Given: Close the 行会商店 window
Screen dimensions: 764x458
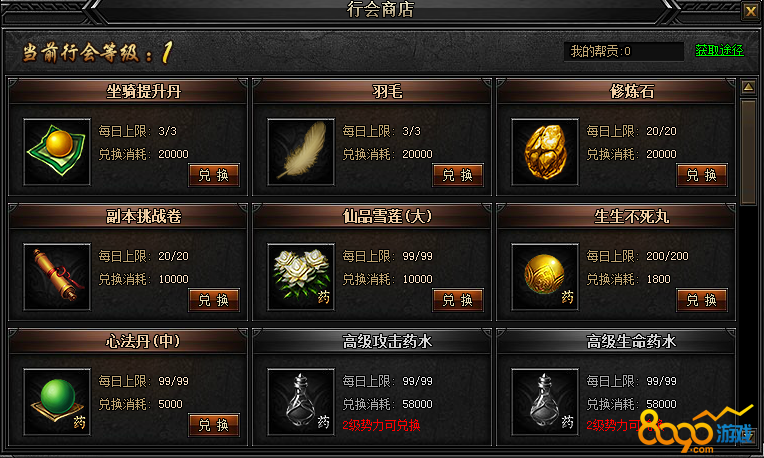Looking at the screenshot, I should click(x=750, y=11).
